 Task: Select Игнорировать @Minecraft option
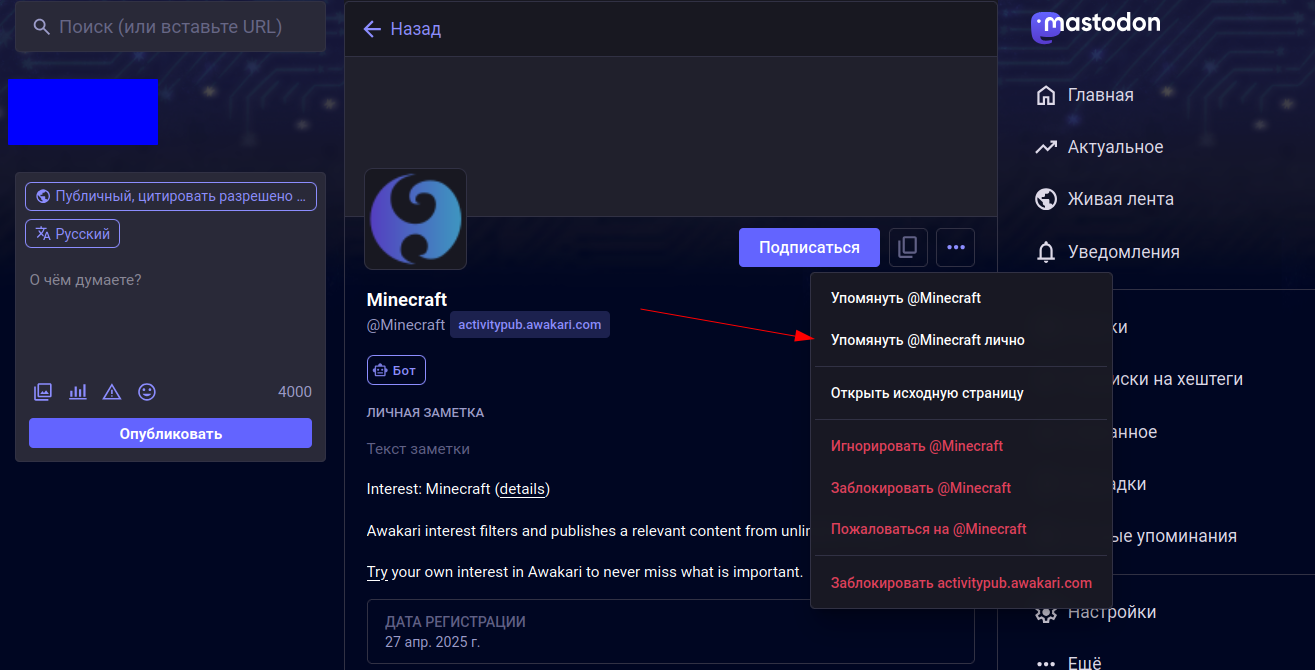point(916,446)
